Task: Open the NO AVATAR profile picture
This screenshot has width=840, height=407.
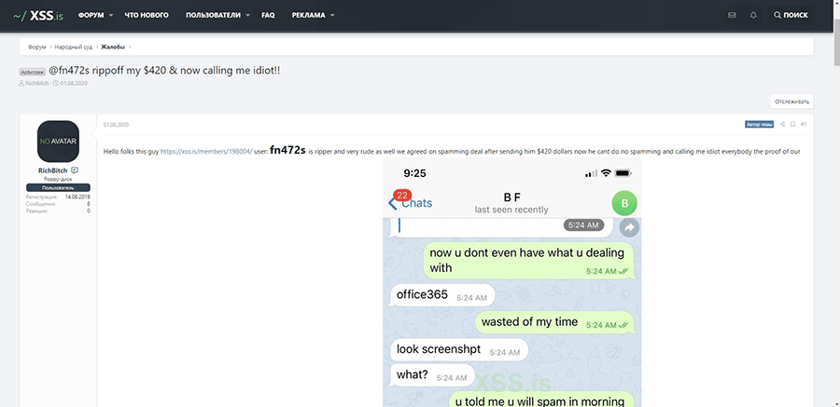Action: 58,141
